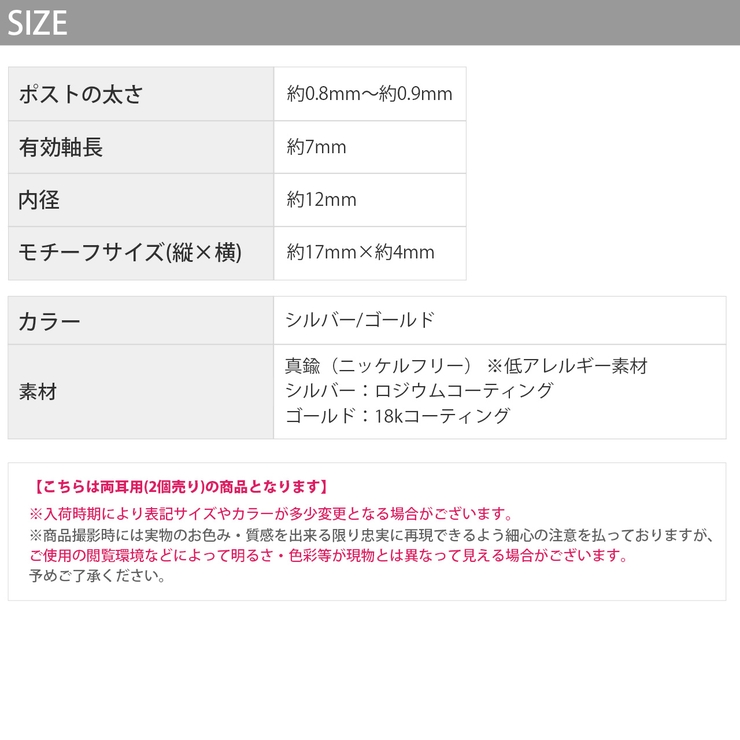Click the 約12mm value
Screen dimensions: 740x740
[x=321, y=200]
